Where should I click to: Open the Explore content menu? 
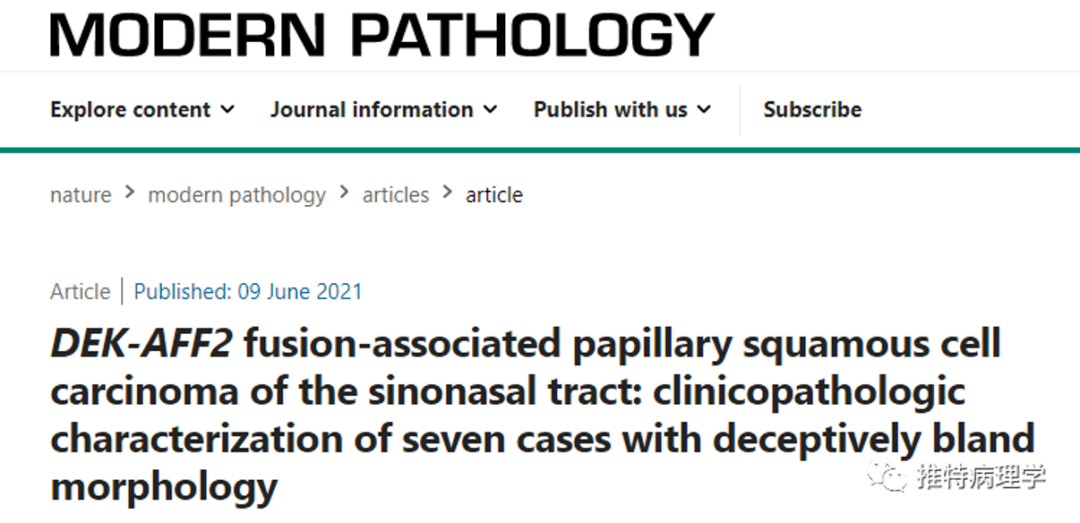[x=130, y=109]
